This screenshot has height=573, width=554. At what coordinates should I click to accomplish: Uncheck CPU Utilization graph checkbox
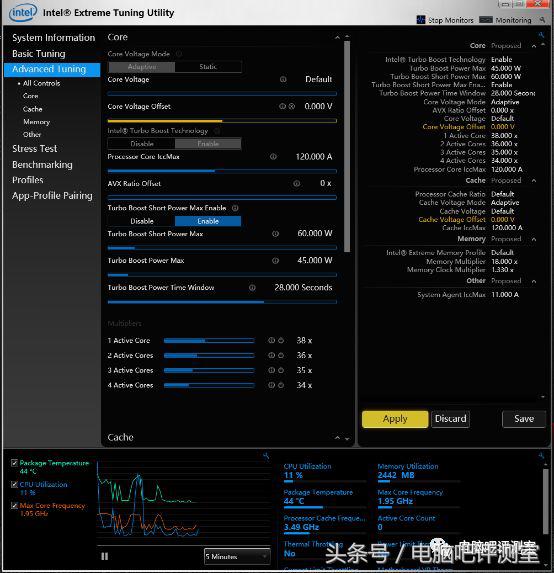click(14, 485)
